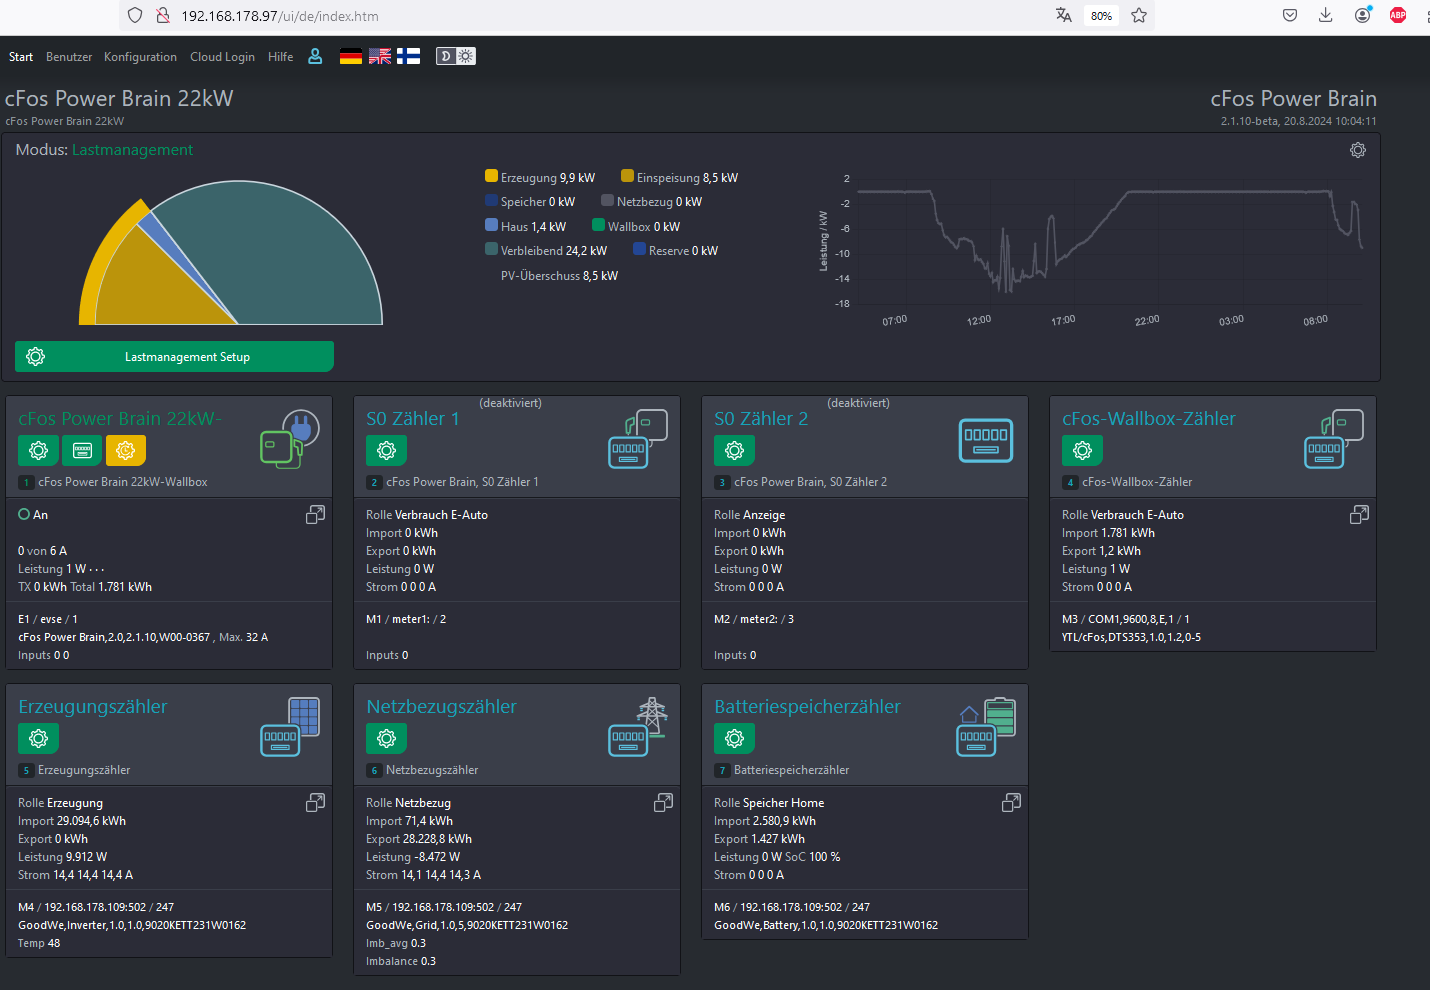
Task: Click cFos-Wallbox-Zähler meter device icon
Action: pyautogui.click(x=1334, y=438)
